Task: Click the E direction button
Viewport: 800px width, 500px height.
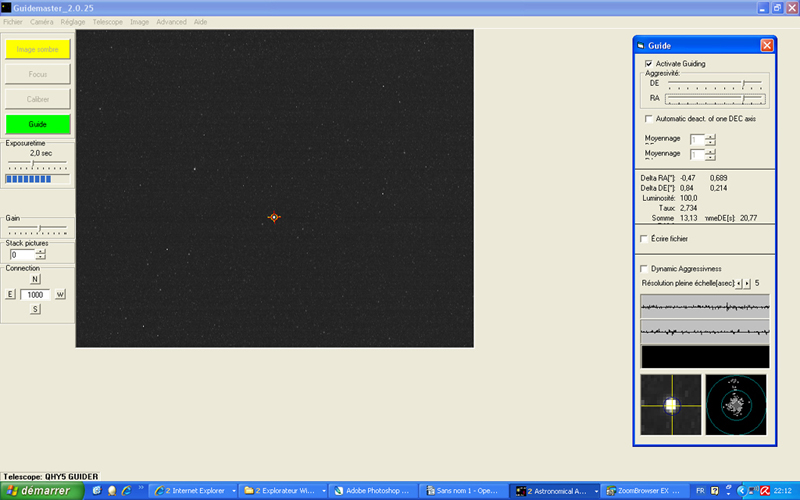Action: (10, 294)
